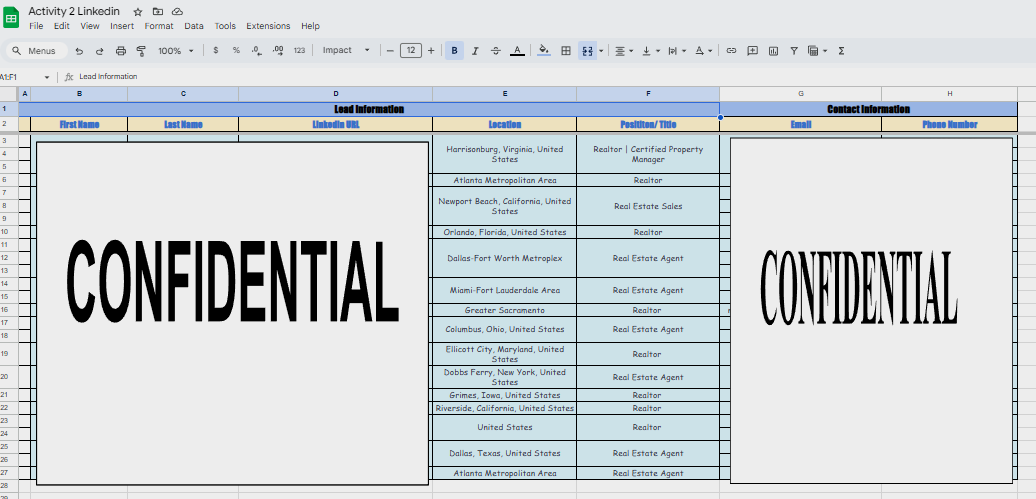Open horizontal align dropdown
Screen dimensions: 1036x499
[624, 51]
